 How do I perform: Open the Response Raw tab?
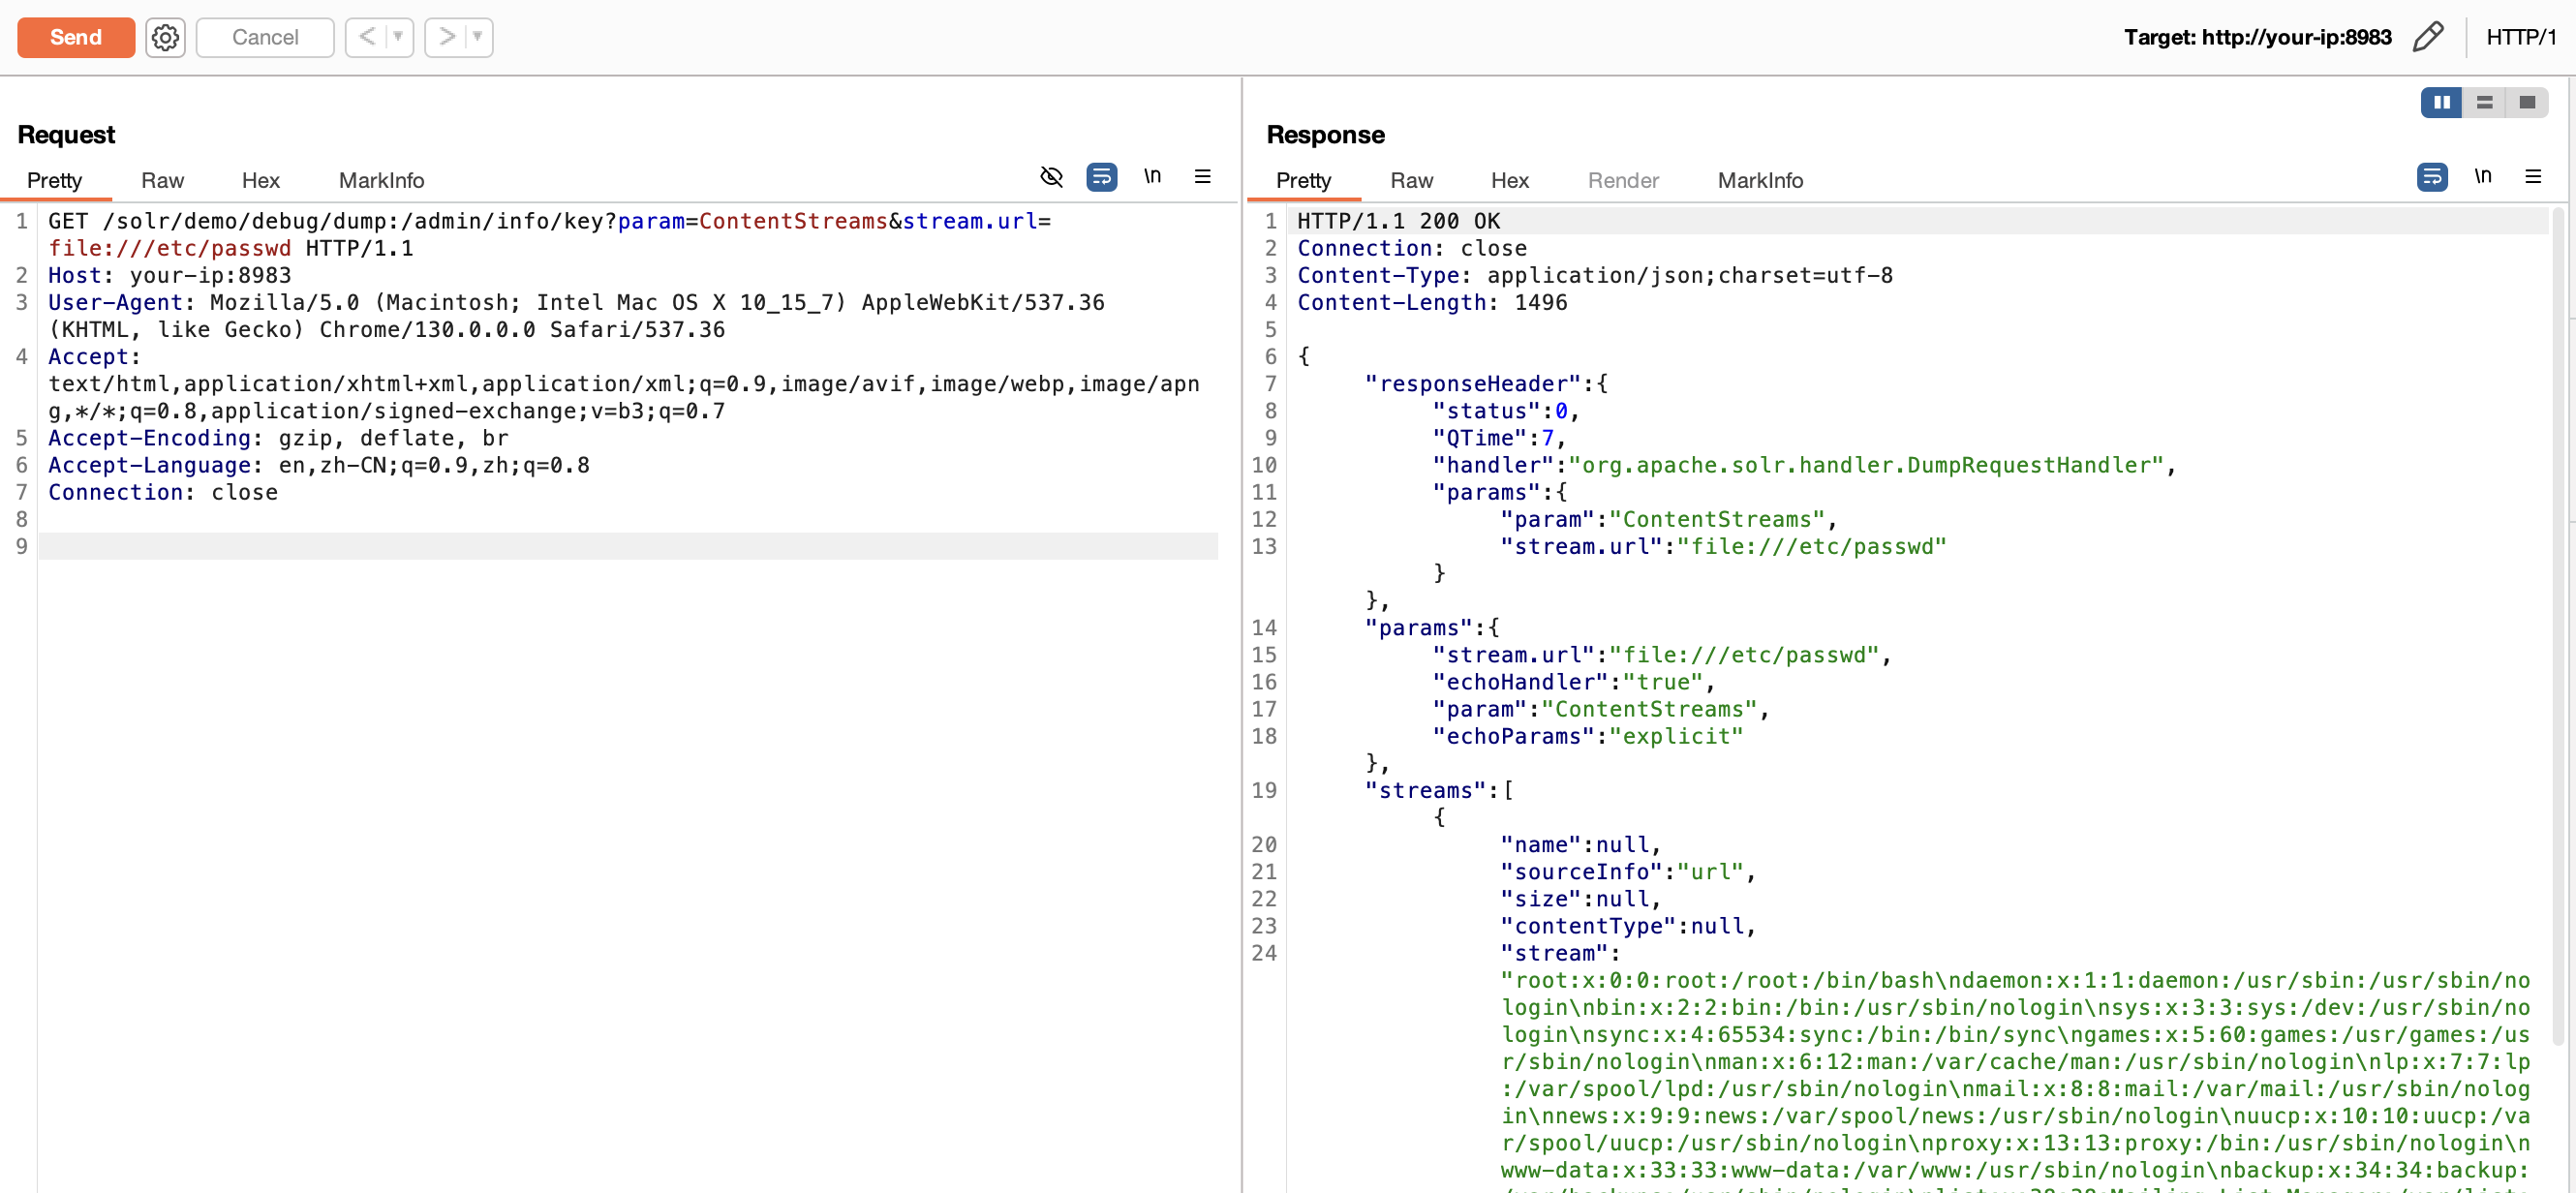click(1411, 180)
